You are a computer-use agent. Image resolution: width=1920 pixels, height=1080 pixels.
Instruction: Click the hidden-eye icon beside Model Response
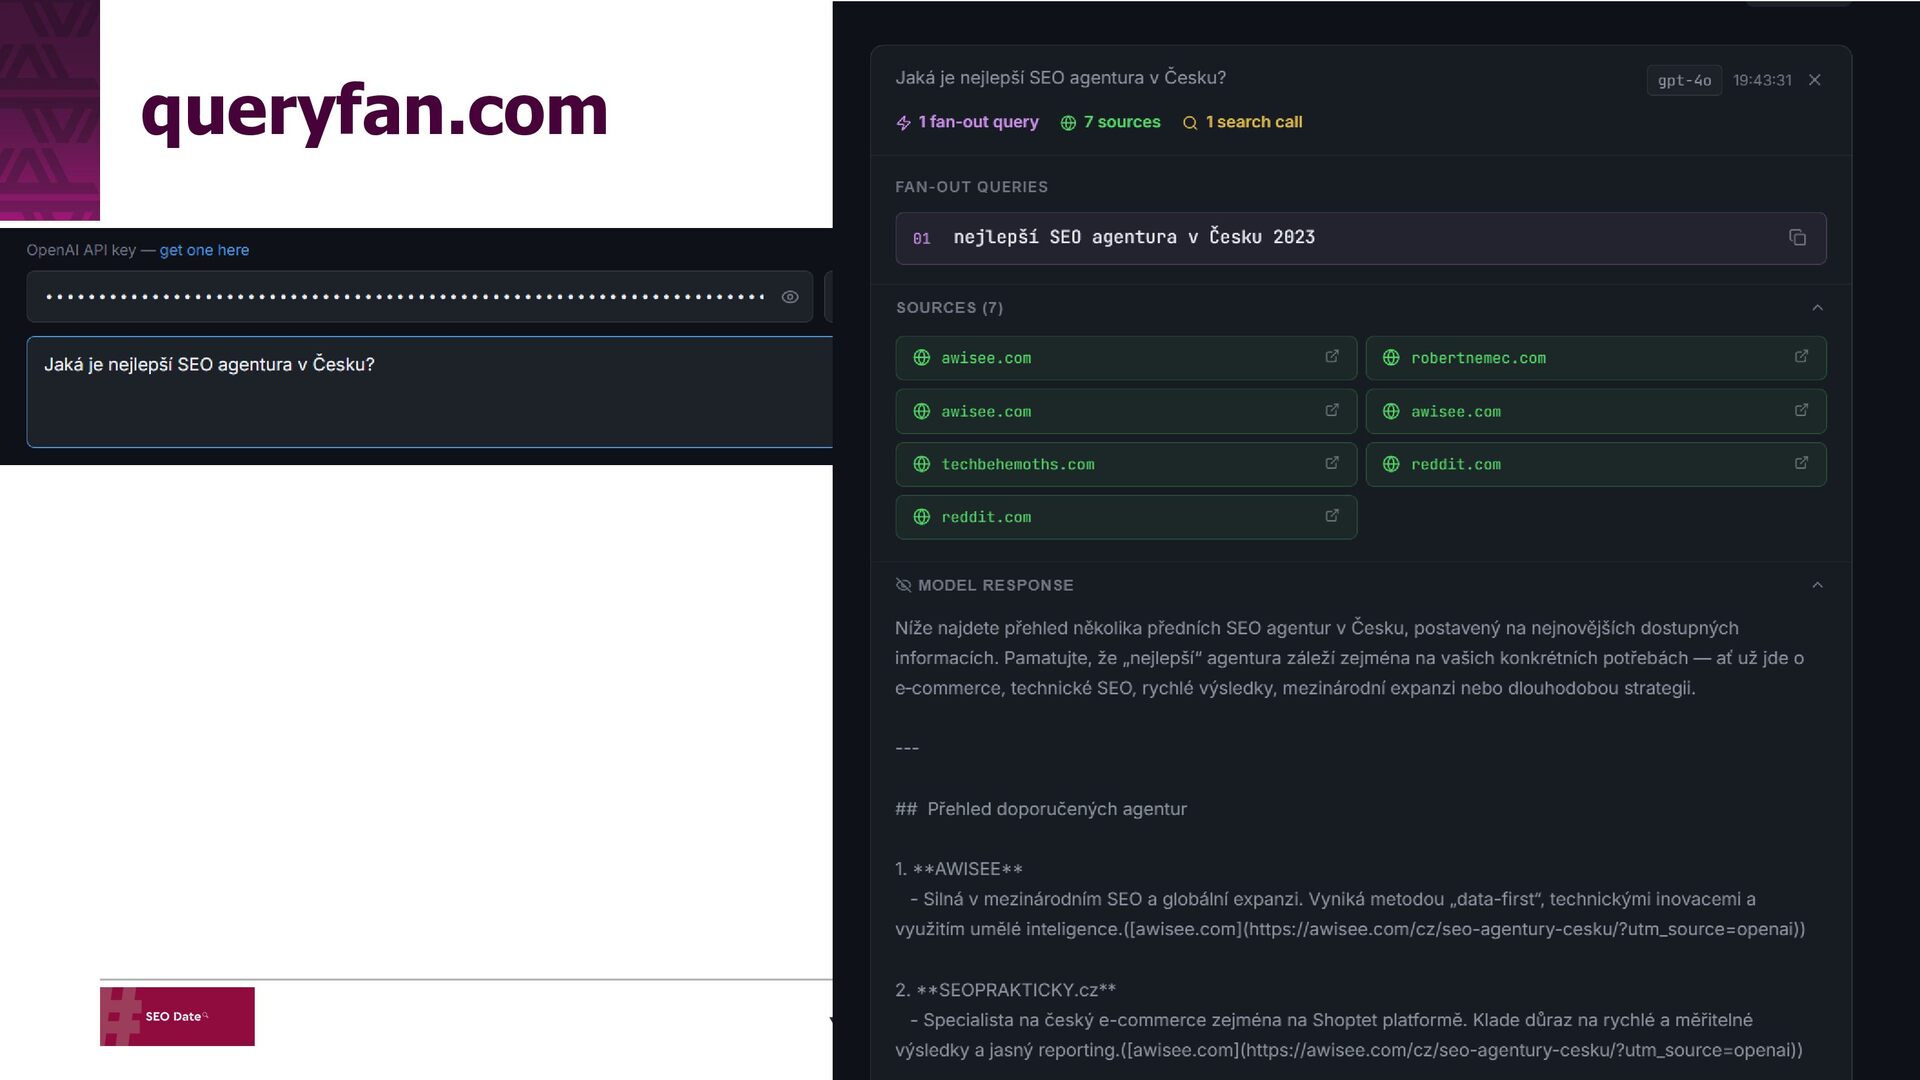click(903, 585)
